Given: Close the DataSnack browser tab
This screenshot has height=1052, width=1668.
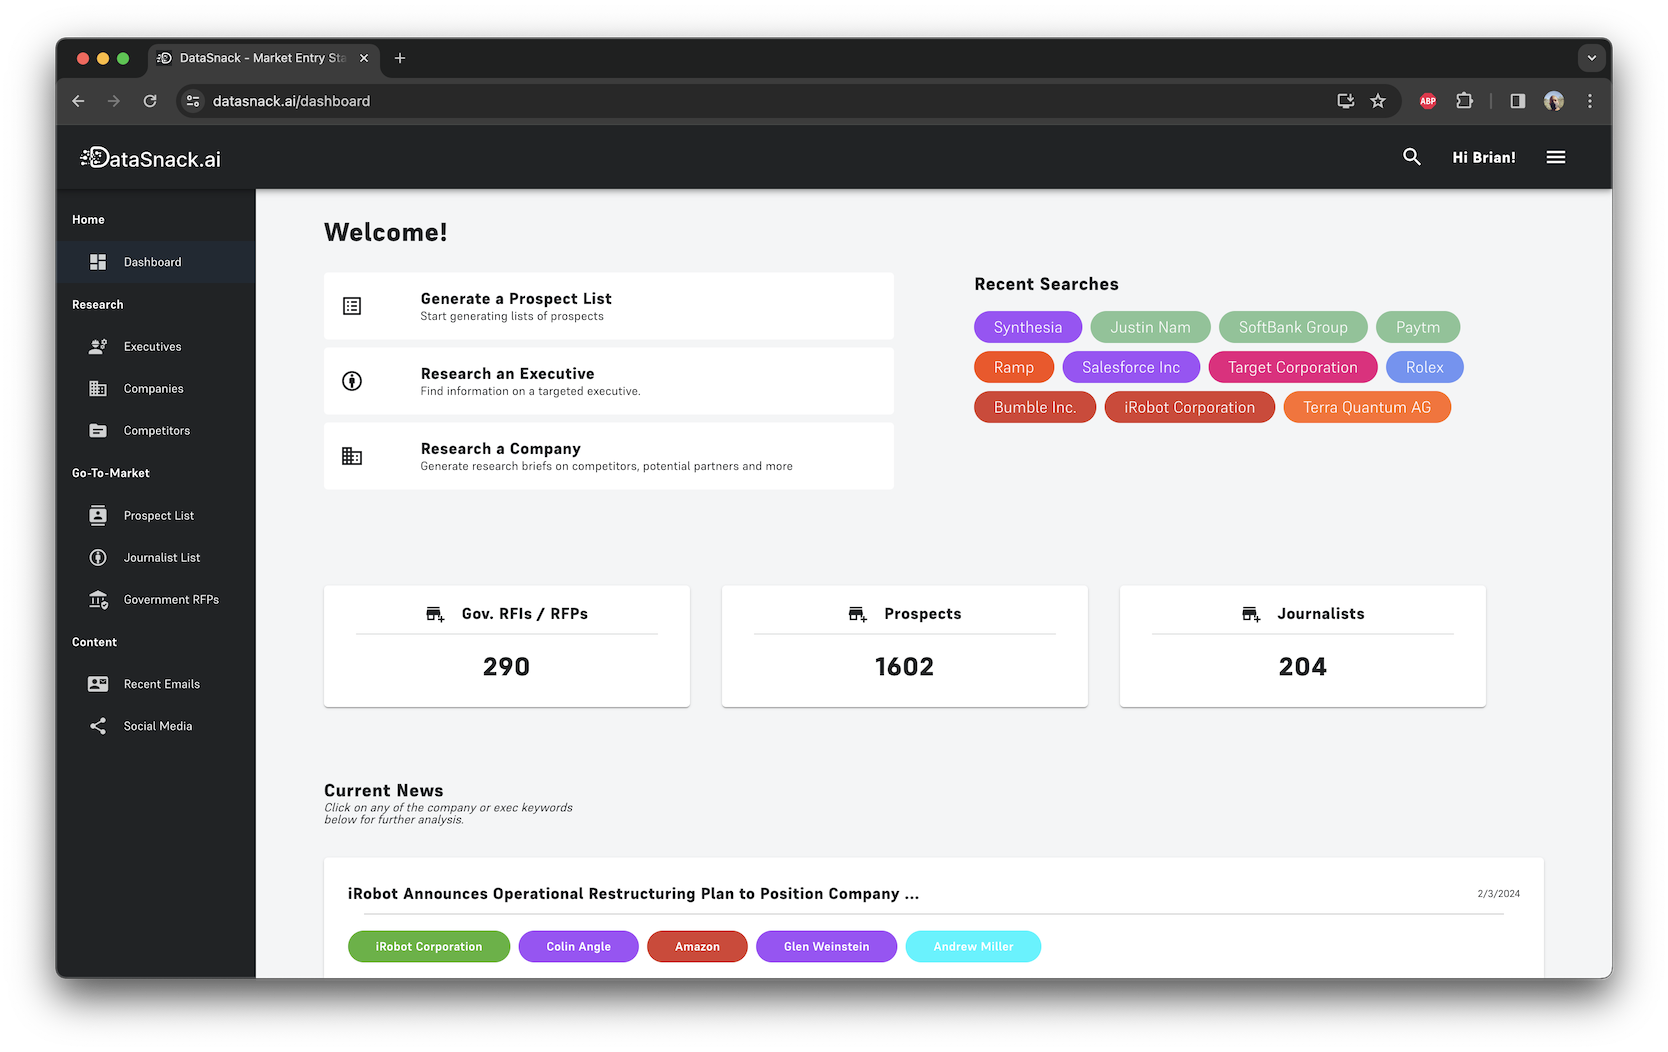Looking at the screenshot, I should 364,58.
